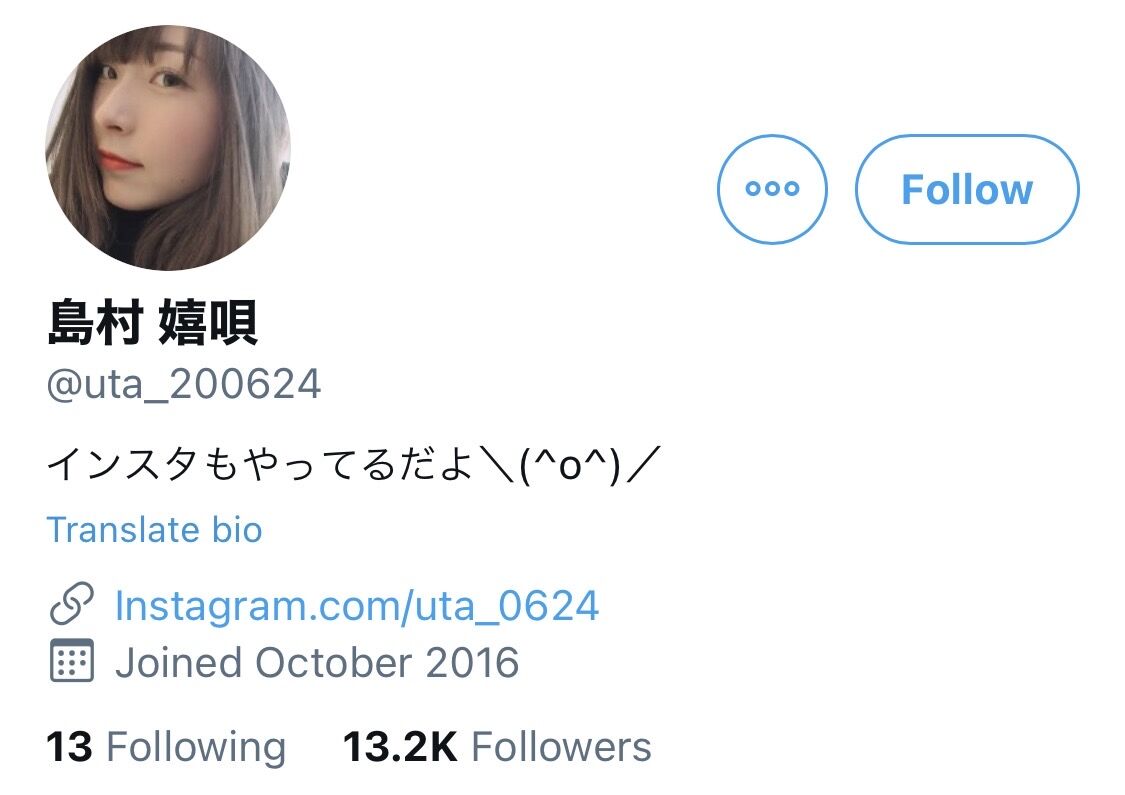This screenshot has height=795, width=1125.
Task: Select the display name 島村 嬉唄
Action: click(152, 323)
